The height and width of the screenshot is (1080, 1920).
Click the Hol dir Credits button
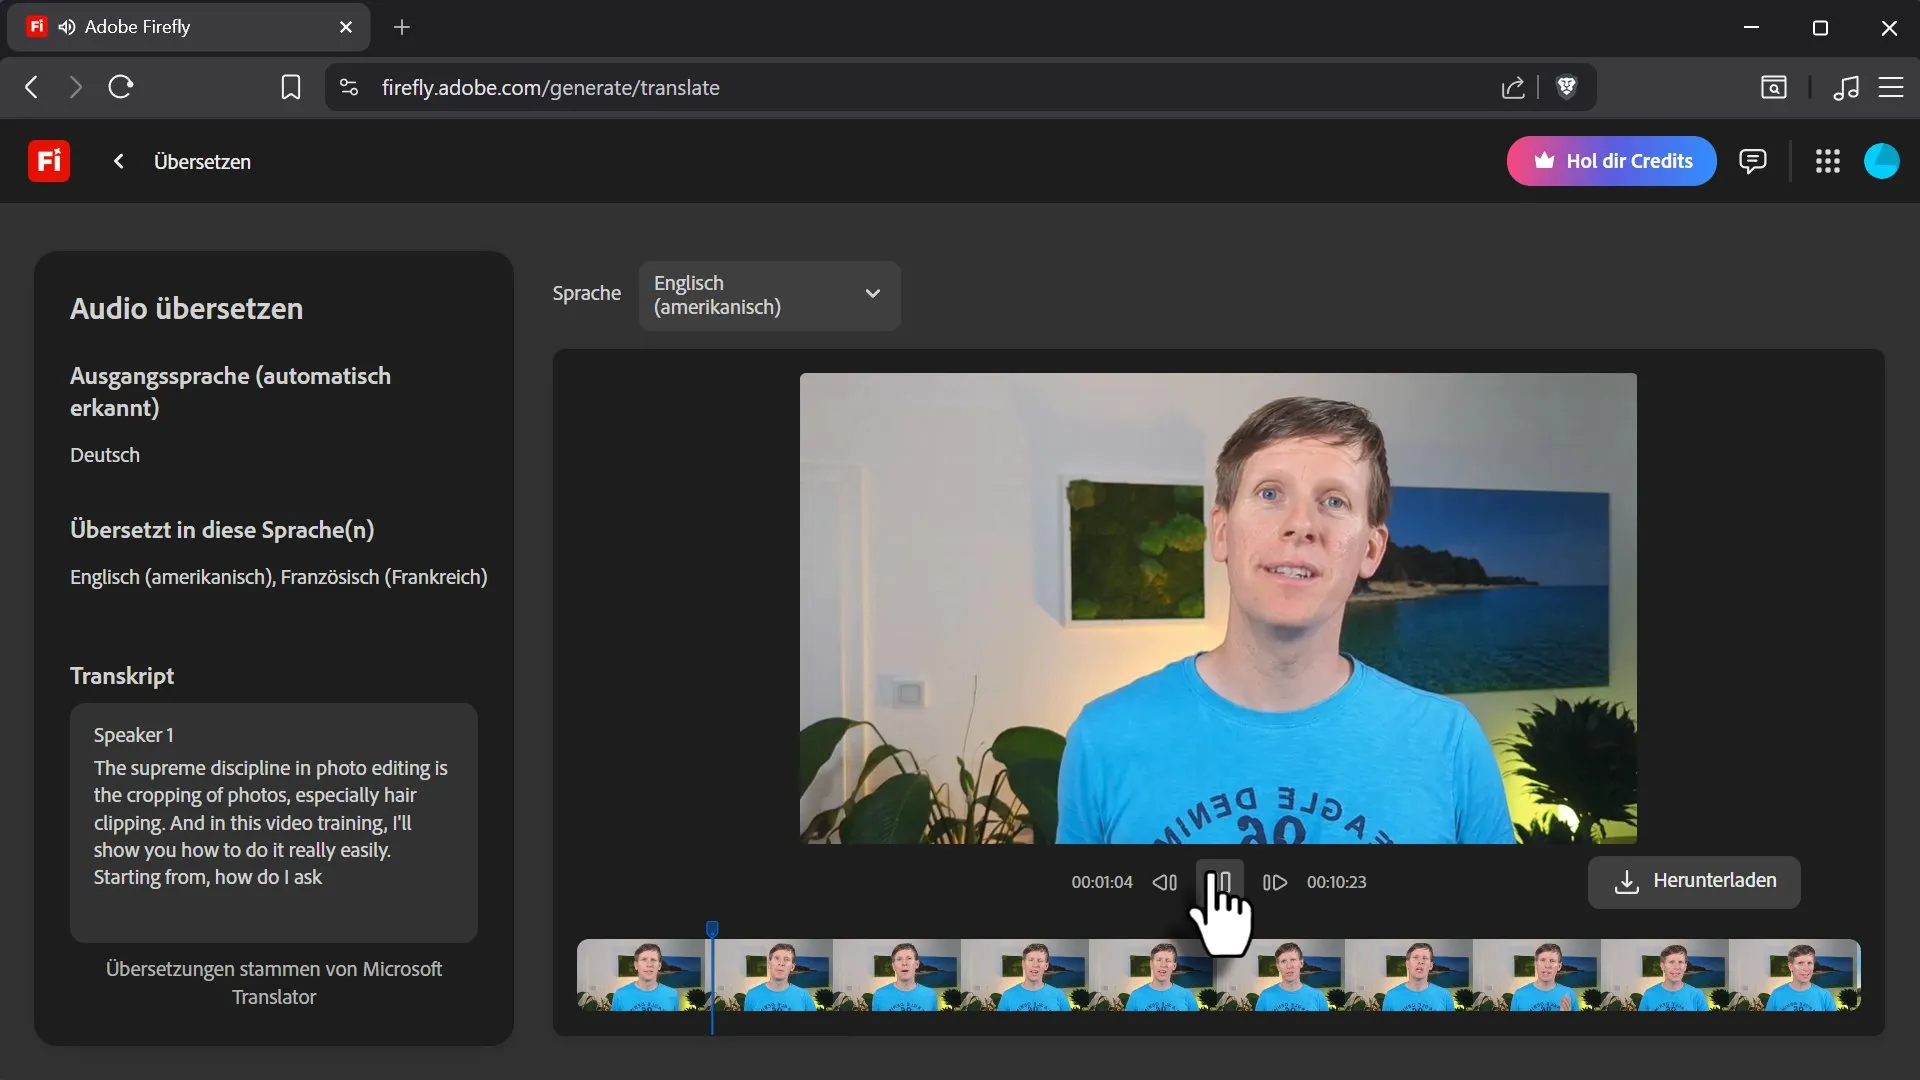click(1611, 161)
